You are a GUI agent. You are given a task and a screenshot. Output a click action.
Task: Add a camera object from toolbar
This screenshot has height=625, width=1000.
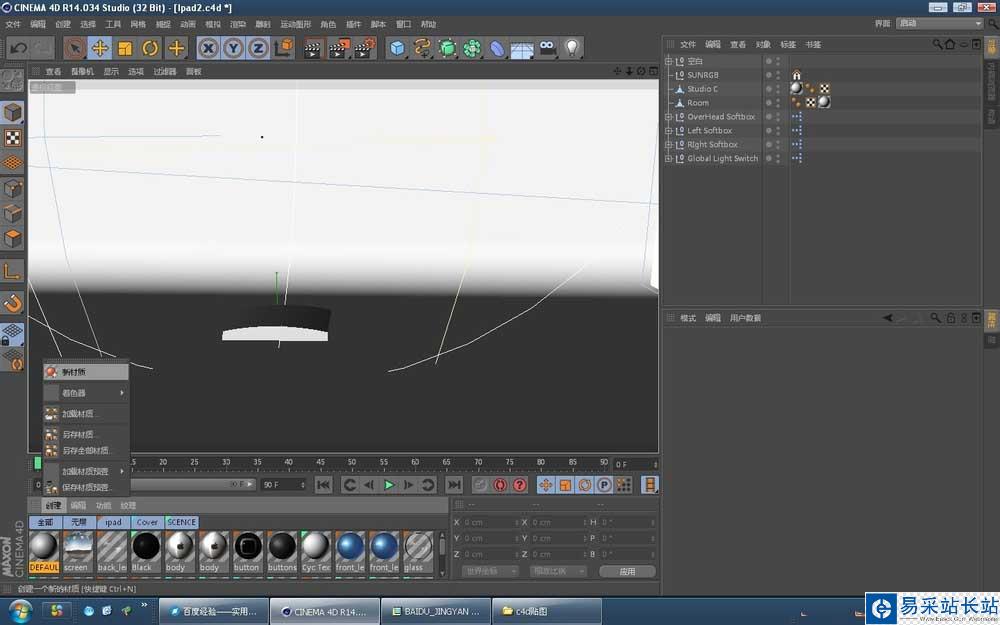click(547, 48)
